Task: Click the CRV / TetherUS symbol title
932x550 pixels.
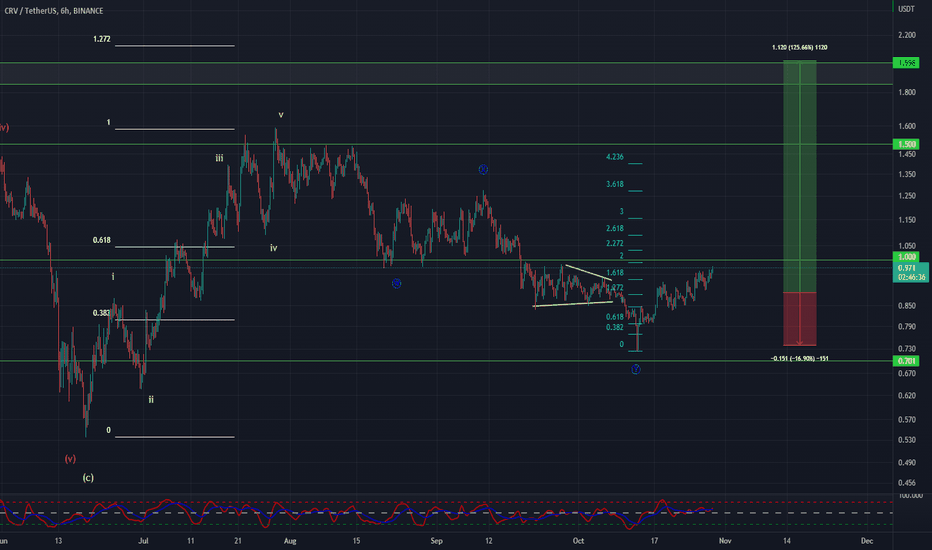Action: coord(53,11)
